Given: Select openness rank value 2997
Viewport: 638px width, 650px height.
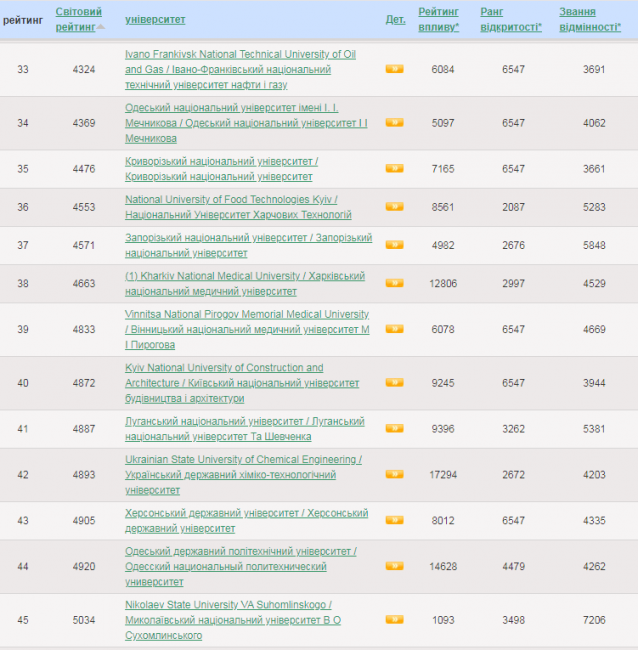Looking at the screenshot, I should pyautogui.click(x=513, y=284).
